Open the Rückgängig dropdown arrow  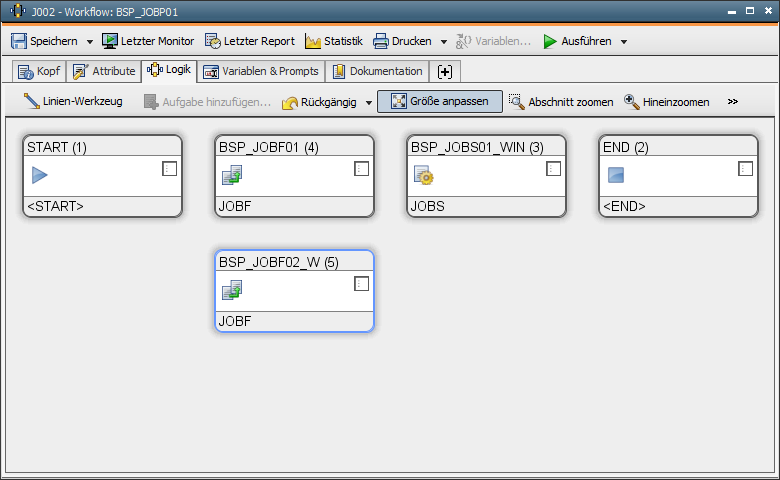[368, 102]
